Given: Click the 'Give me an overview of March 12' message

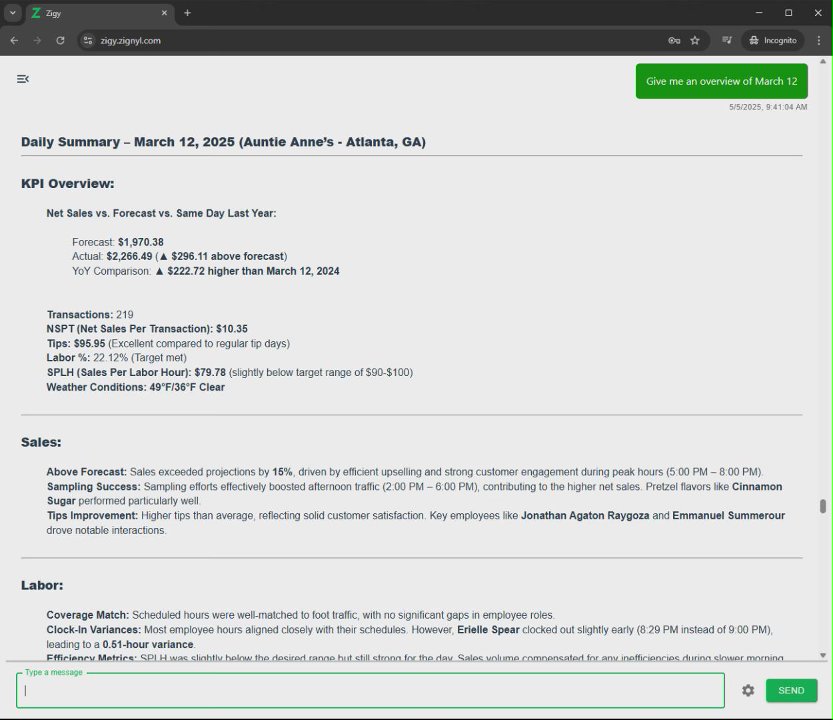Looking at the screenshot, I should click(721, 81).
